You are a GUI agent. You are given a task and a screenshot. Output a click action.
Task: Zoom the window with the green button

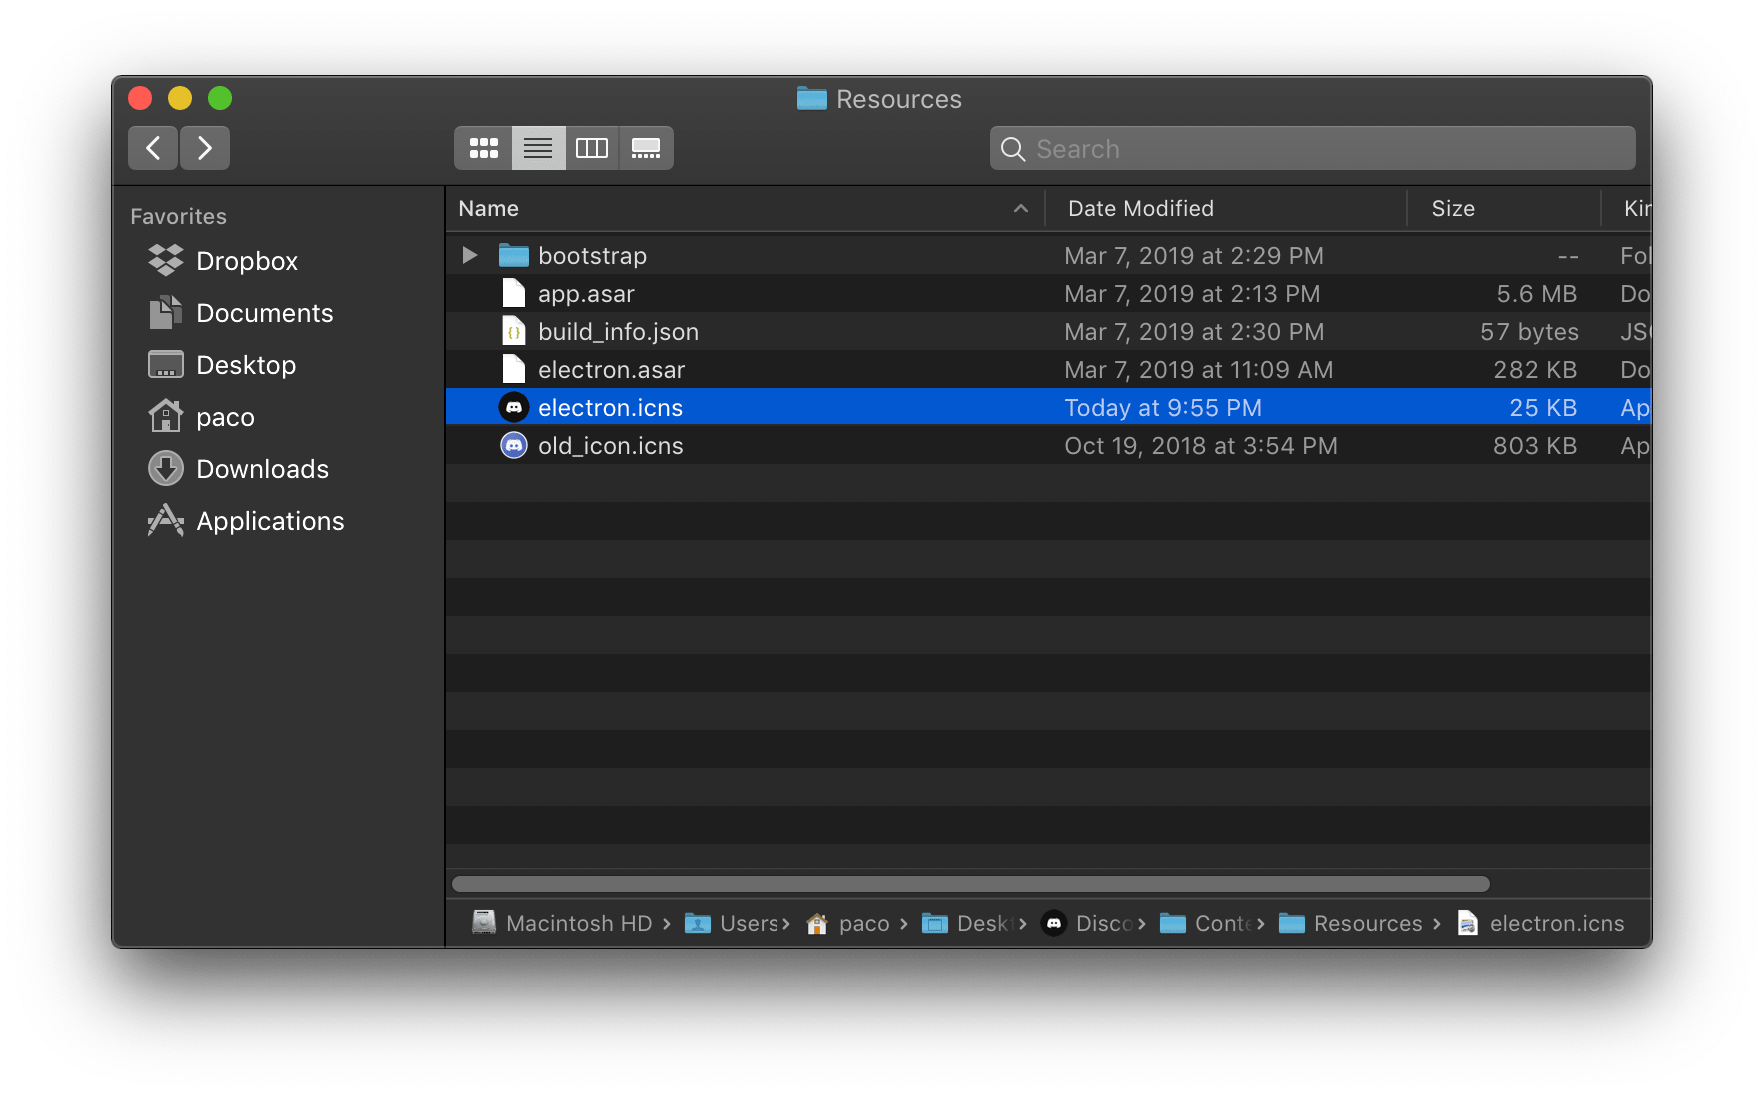[x=220, y=97]
